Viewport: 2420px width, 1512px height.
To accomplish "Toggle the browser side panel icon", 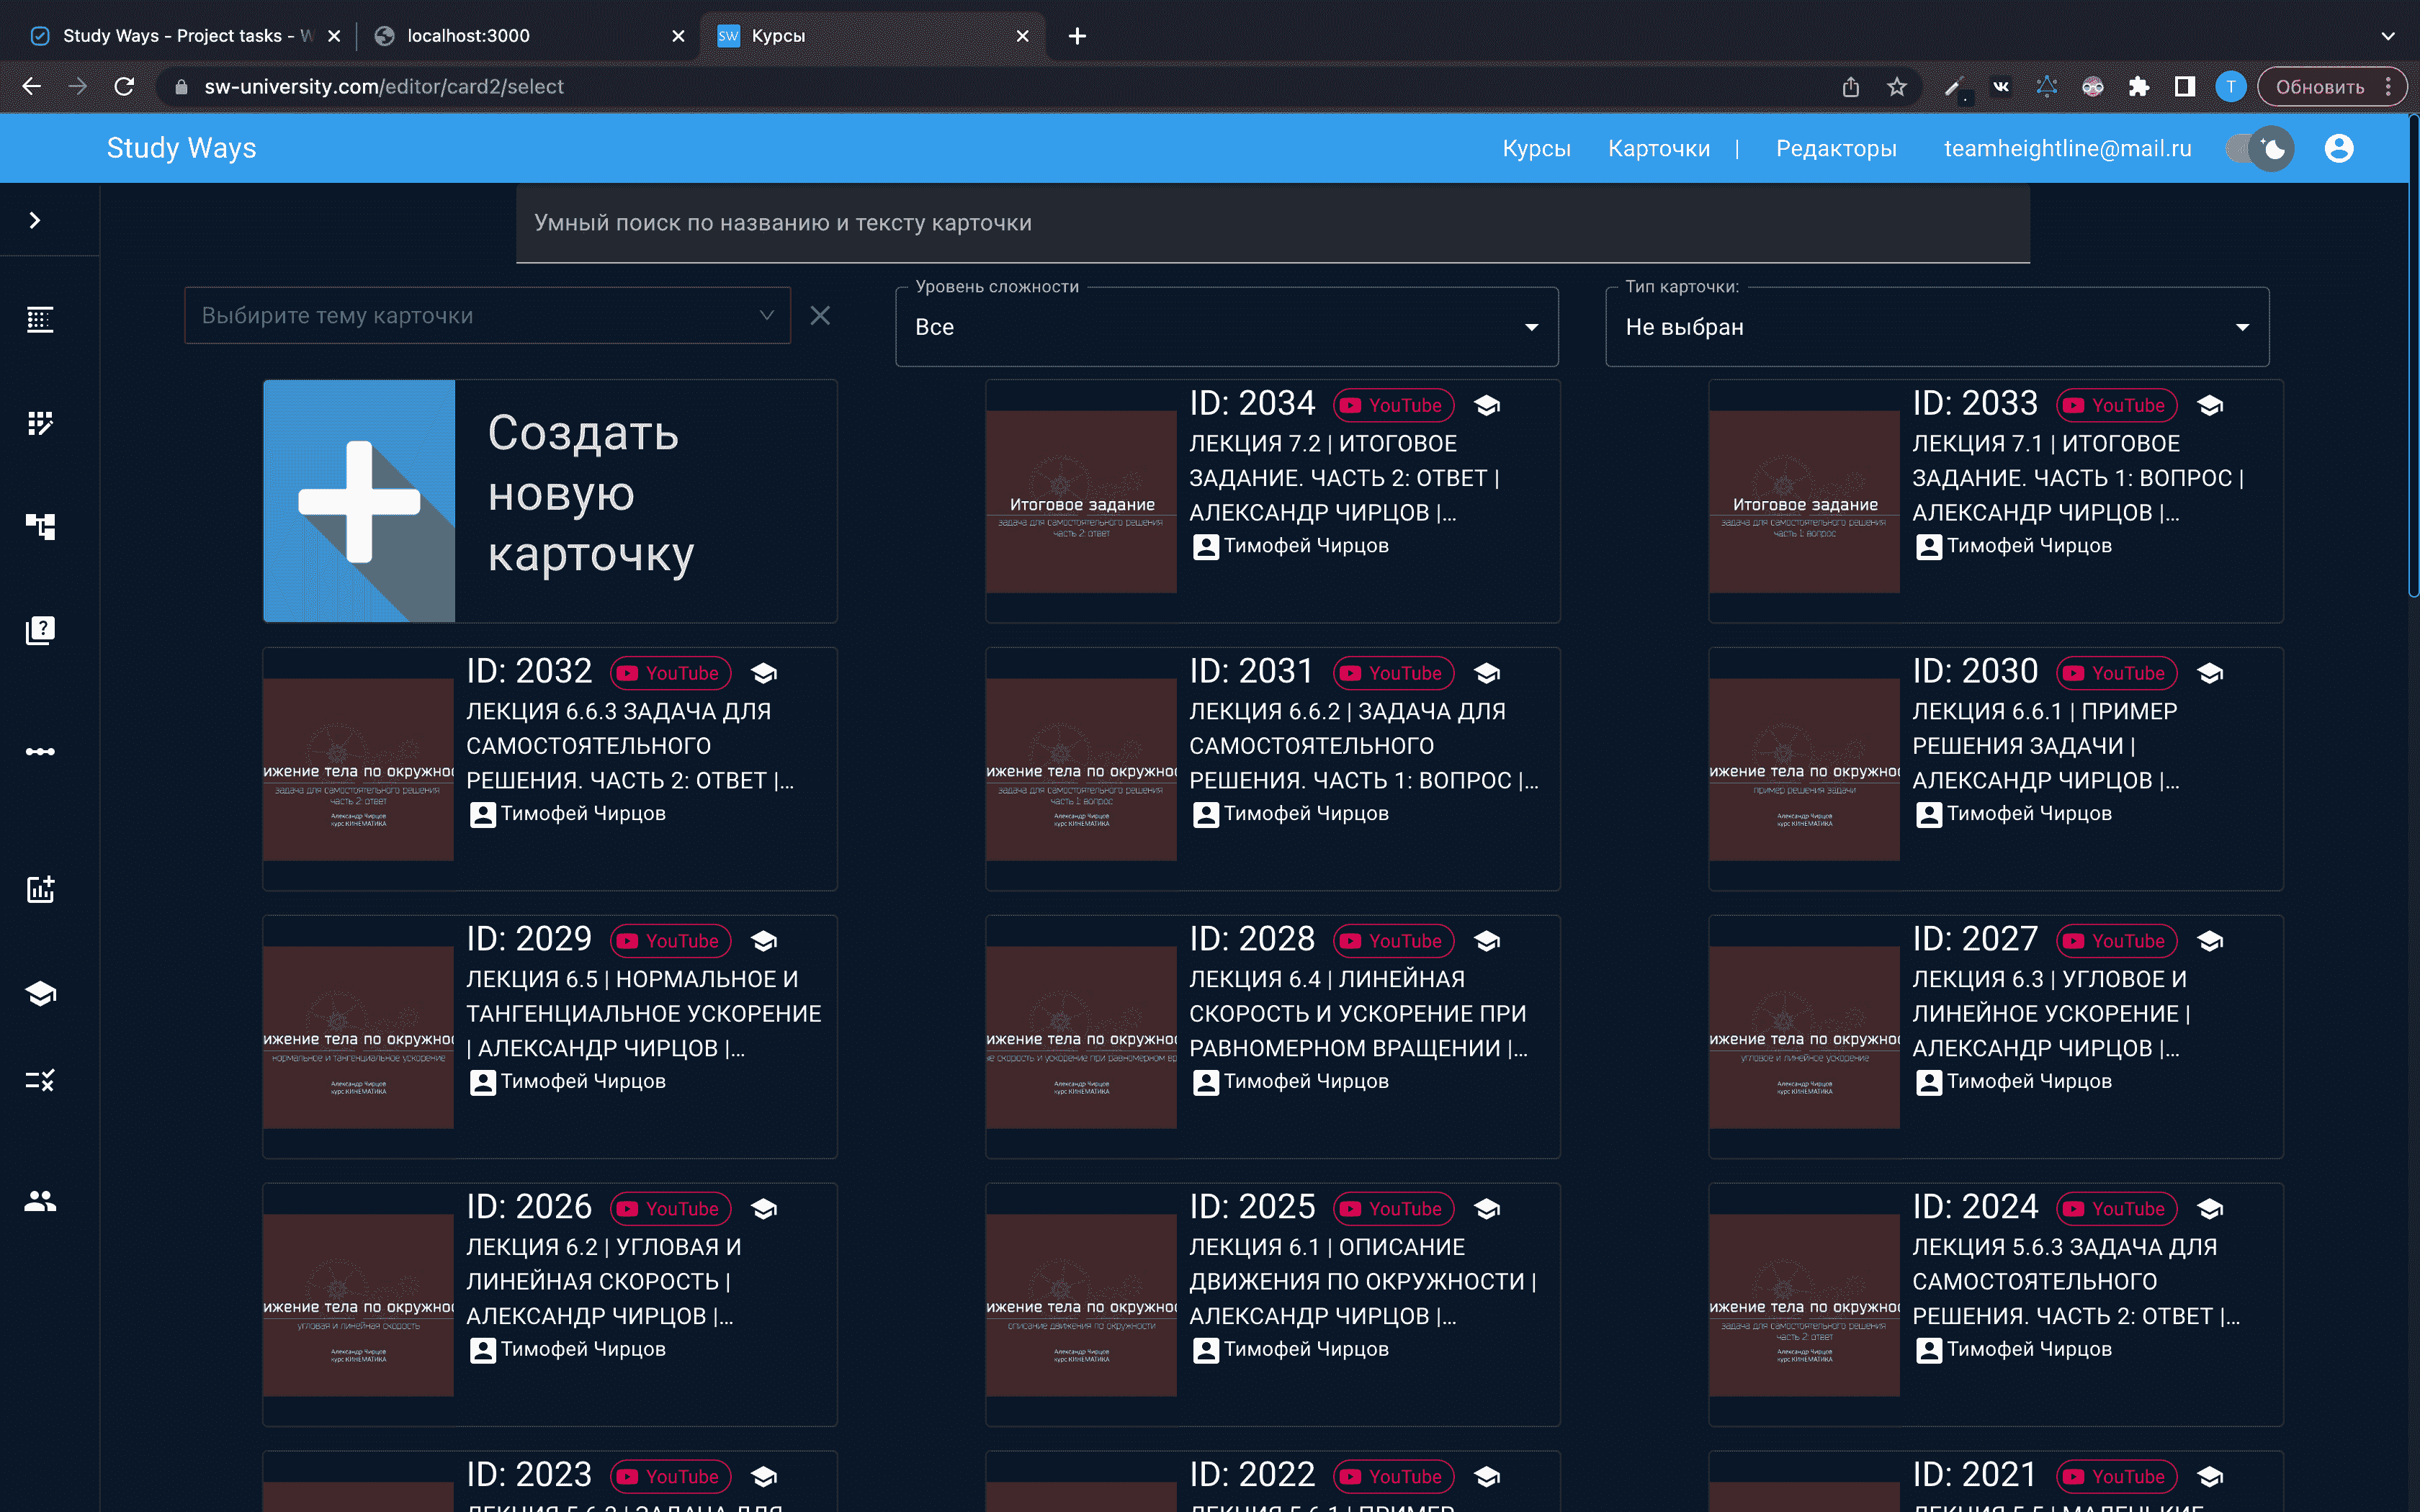I will pyautogui.click(x=2184, y=87).
